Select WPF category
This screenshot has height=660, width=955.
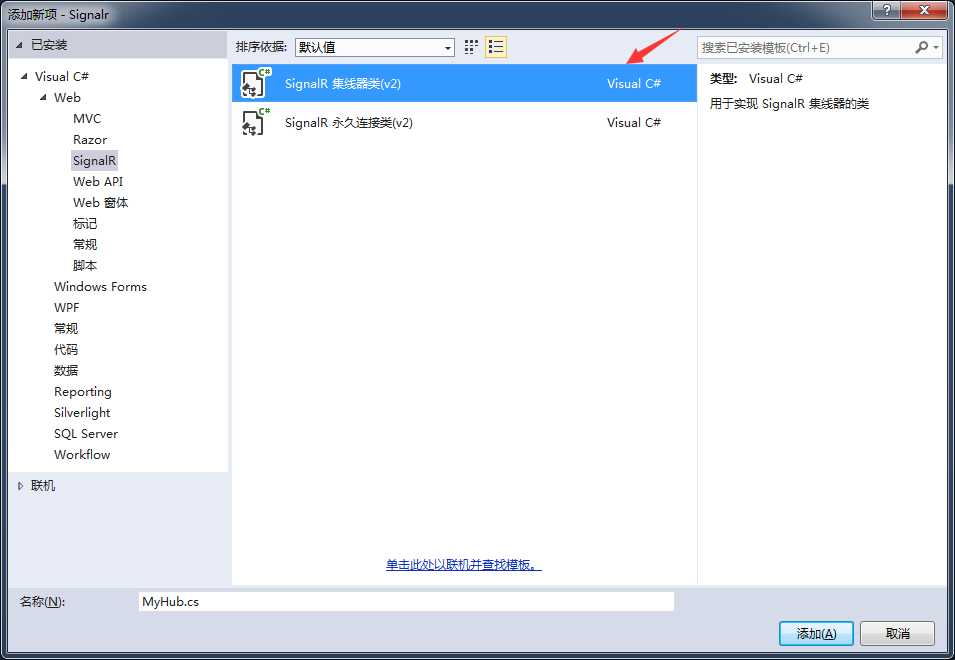(66, 307)
